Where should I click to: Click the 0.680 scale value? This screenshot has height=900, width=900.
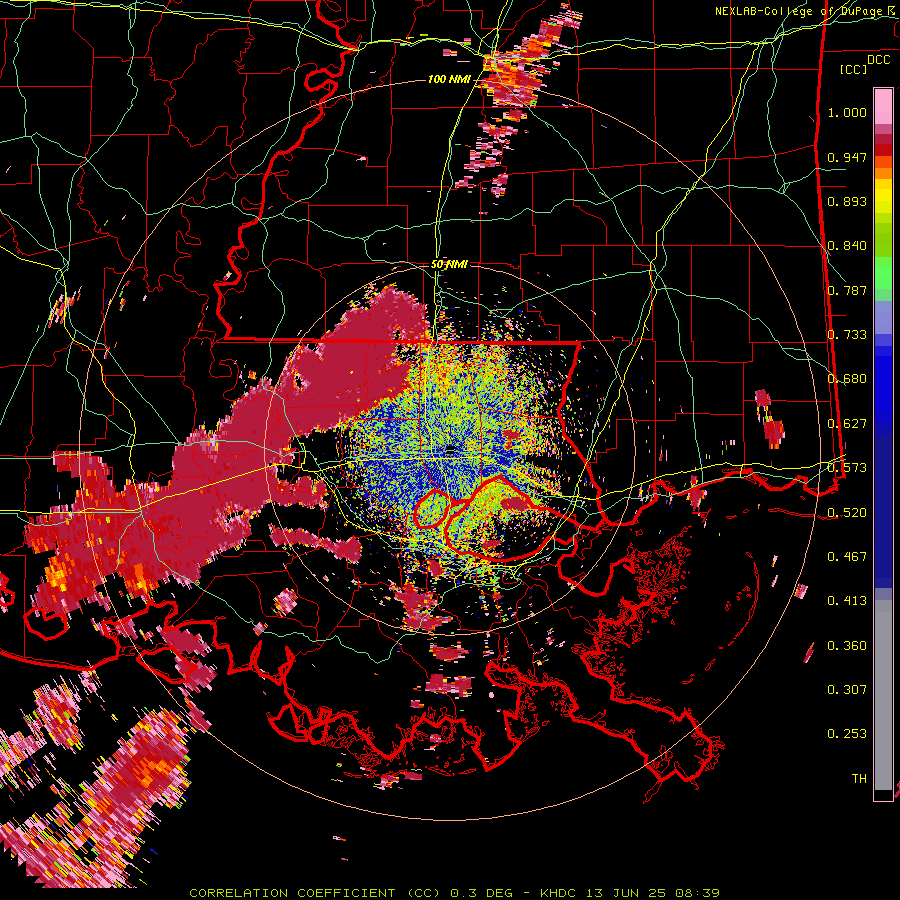coord(847,379)
